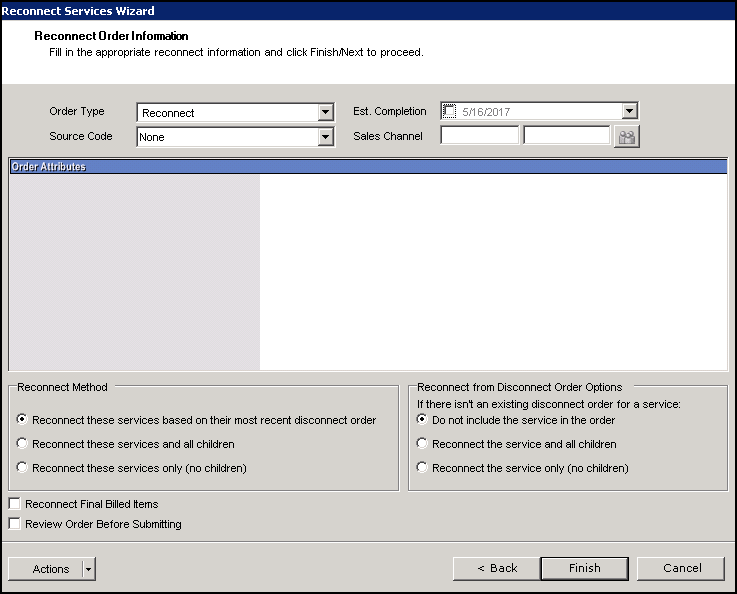Select Reconnect these services only (no children)
Image resolution: width=737 pixels, height=594 pixels.
pos(23,468)
